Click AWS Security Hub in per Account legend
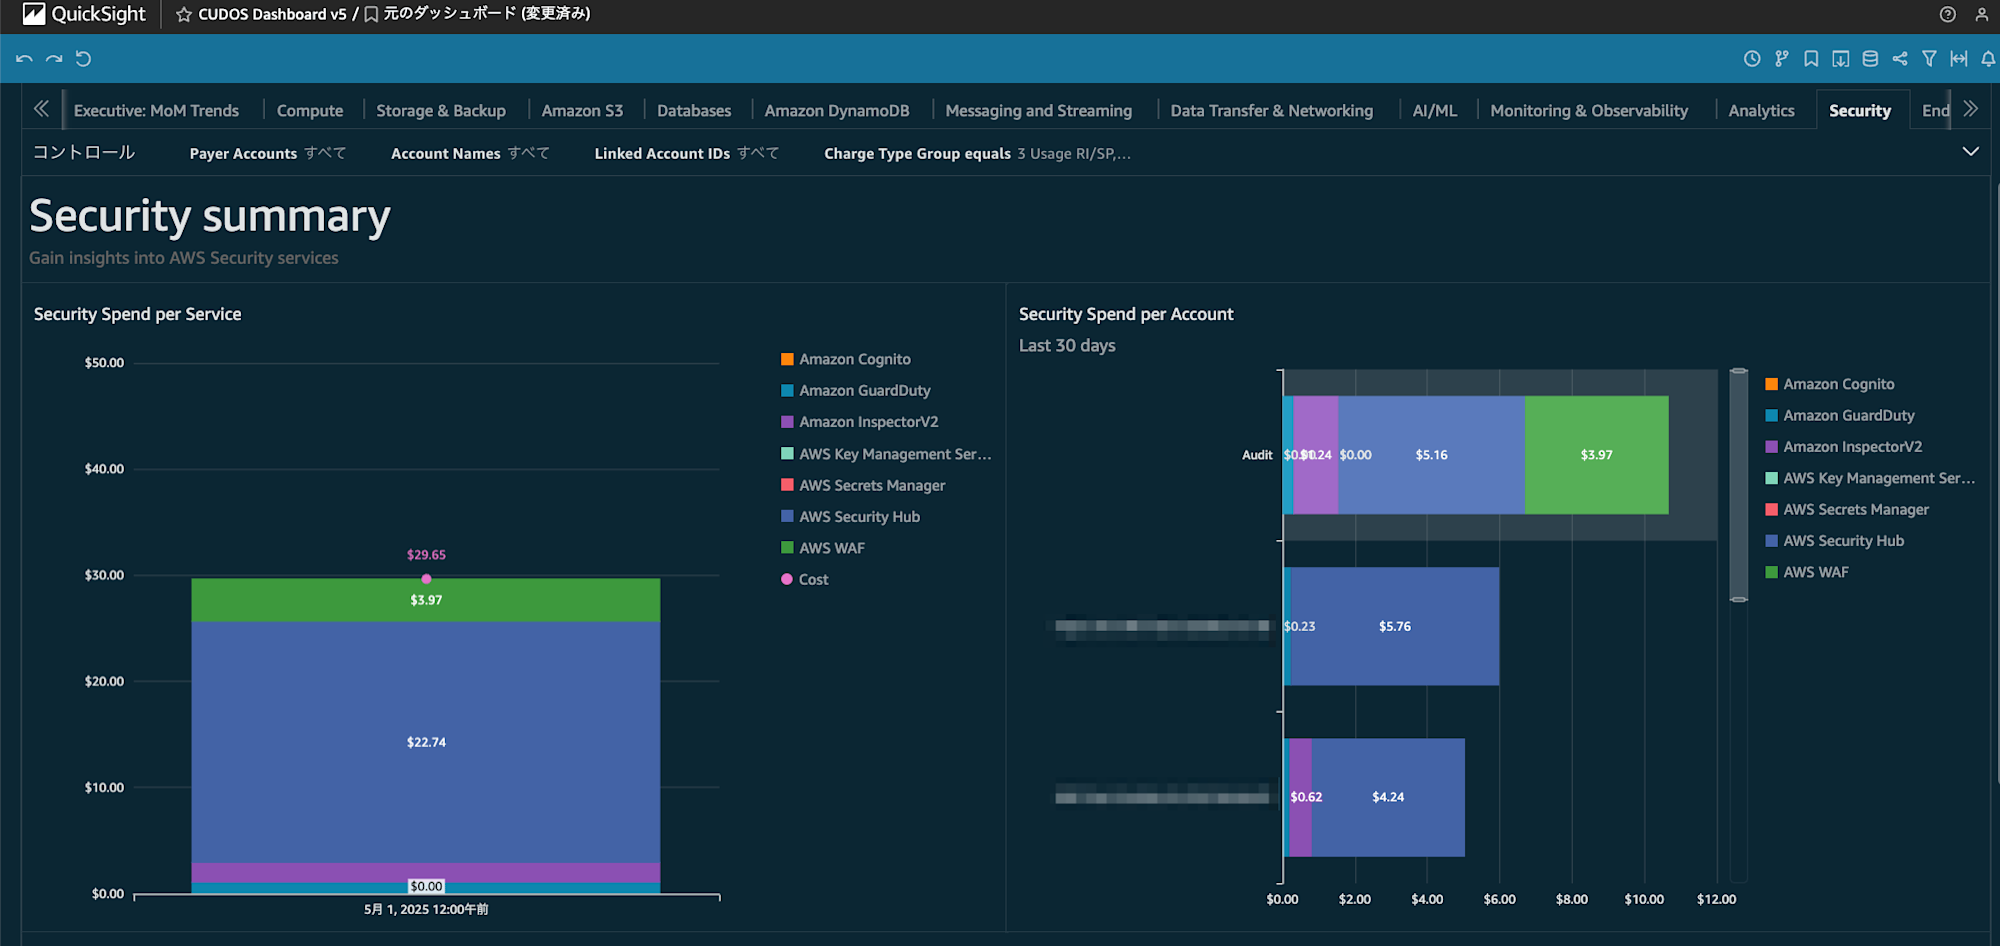Screen dimensions: 2000x946 pos(1834,541)
